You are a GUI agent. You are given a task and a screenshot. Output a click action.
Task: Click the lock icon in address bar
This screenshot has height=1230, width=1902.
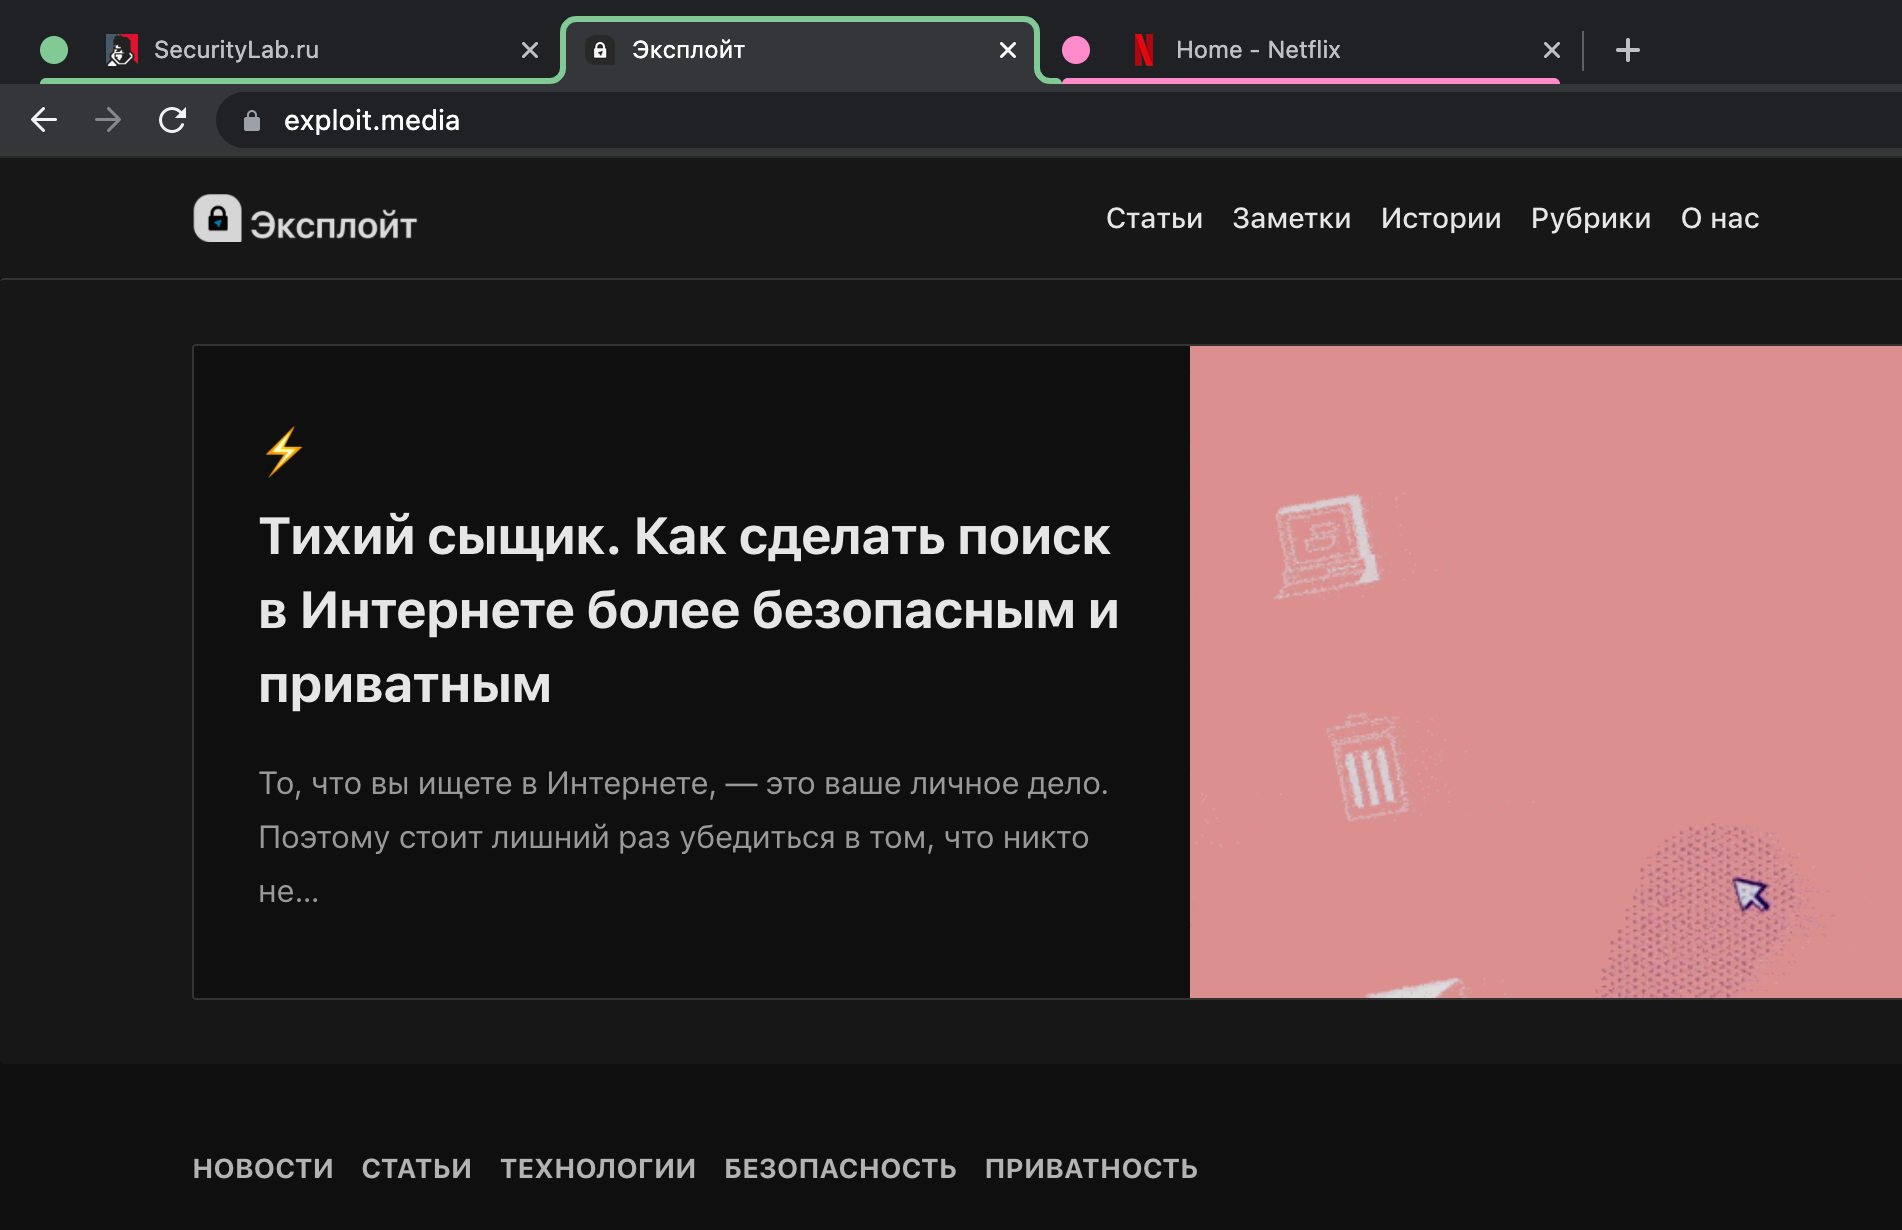coord(252,121)
